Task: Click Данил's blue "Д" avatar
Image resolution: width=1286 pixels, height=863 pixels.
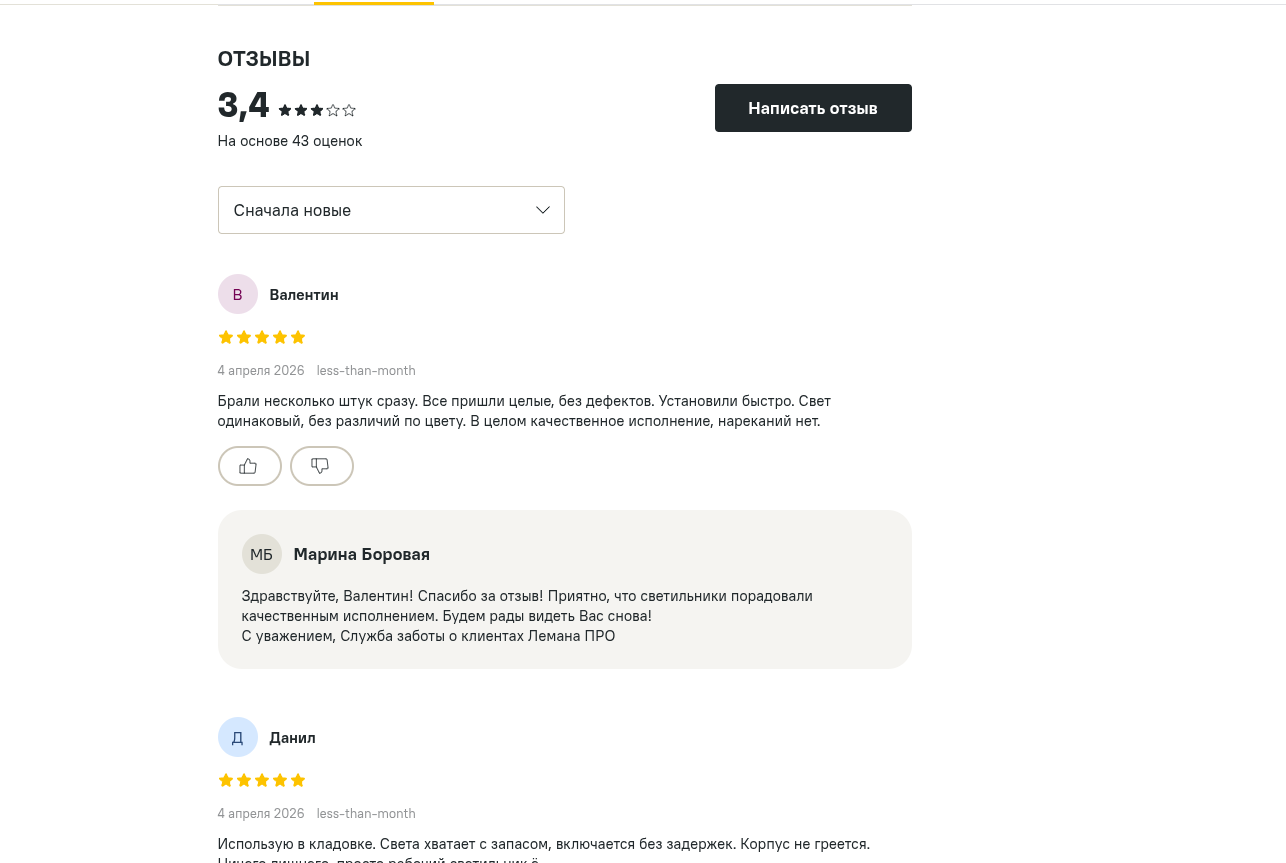Action: click(238, 737)
